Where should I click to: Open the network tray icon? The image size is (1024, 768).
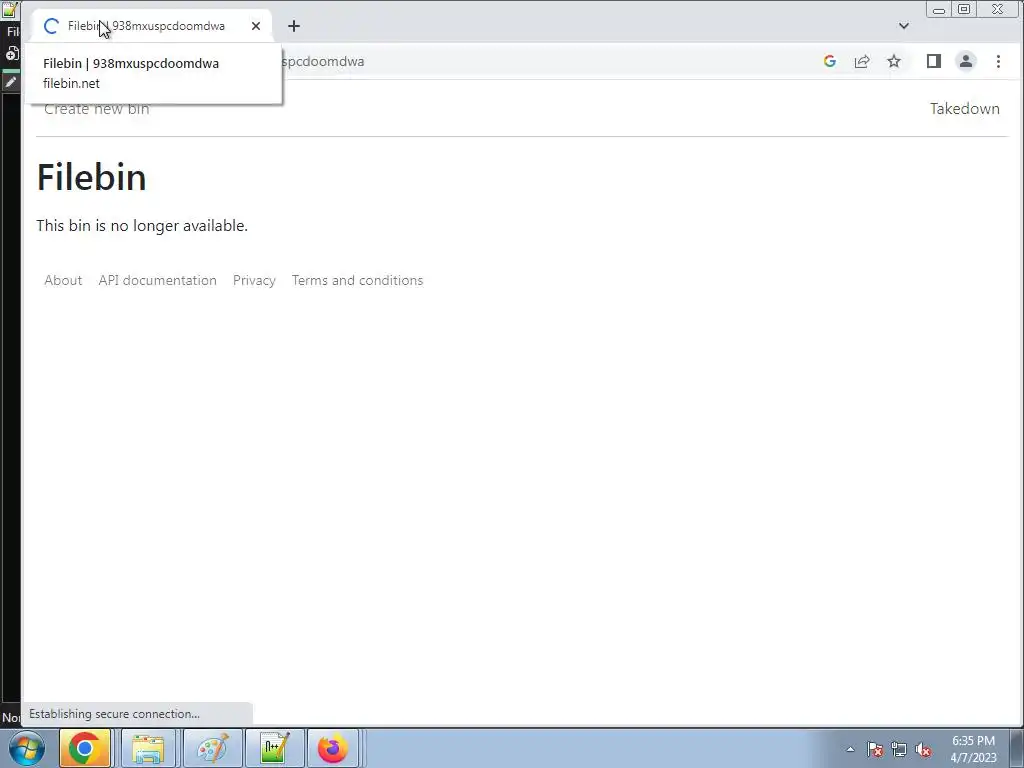899,749
